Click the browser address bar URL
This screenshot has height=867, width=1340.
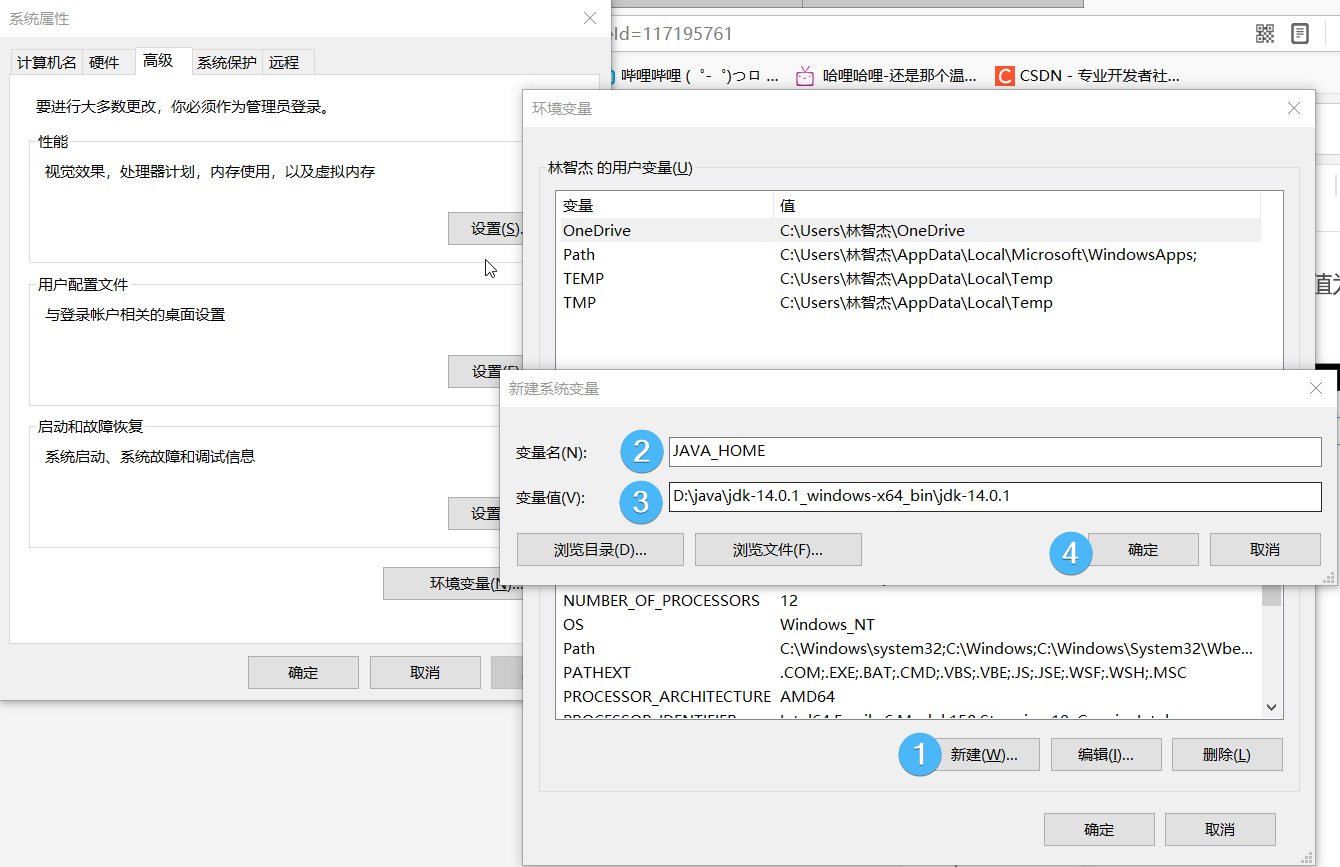click(x=670, y=34)
